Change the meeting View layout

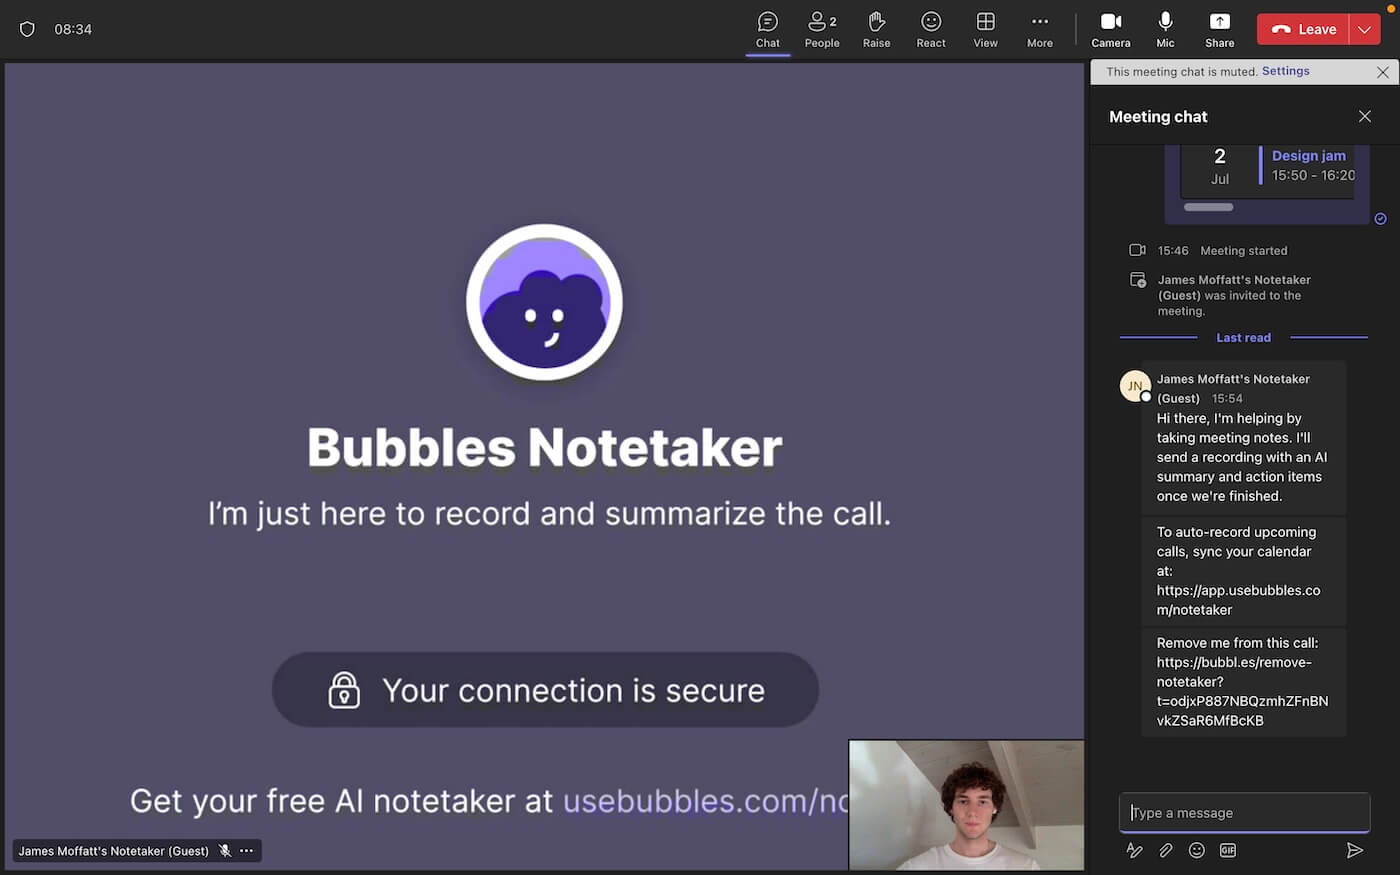point(985,29)
